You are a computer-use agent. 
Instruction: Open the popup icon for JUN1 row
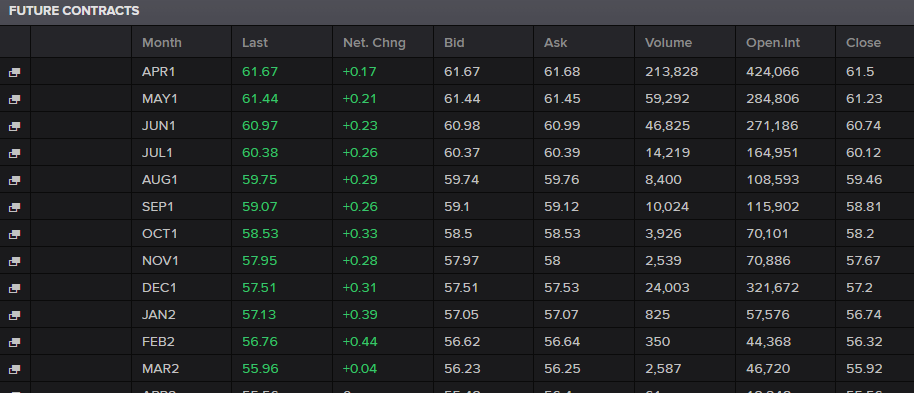[x=15, y=126]
